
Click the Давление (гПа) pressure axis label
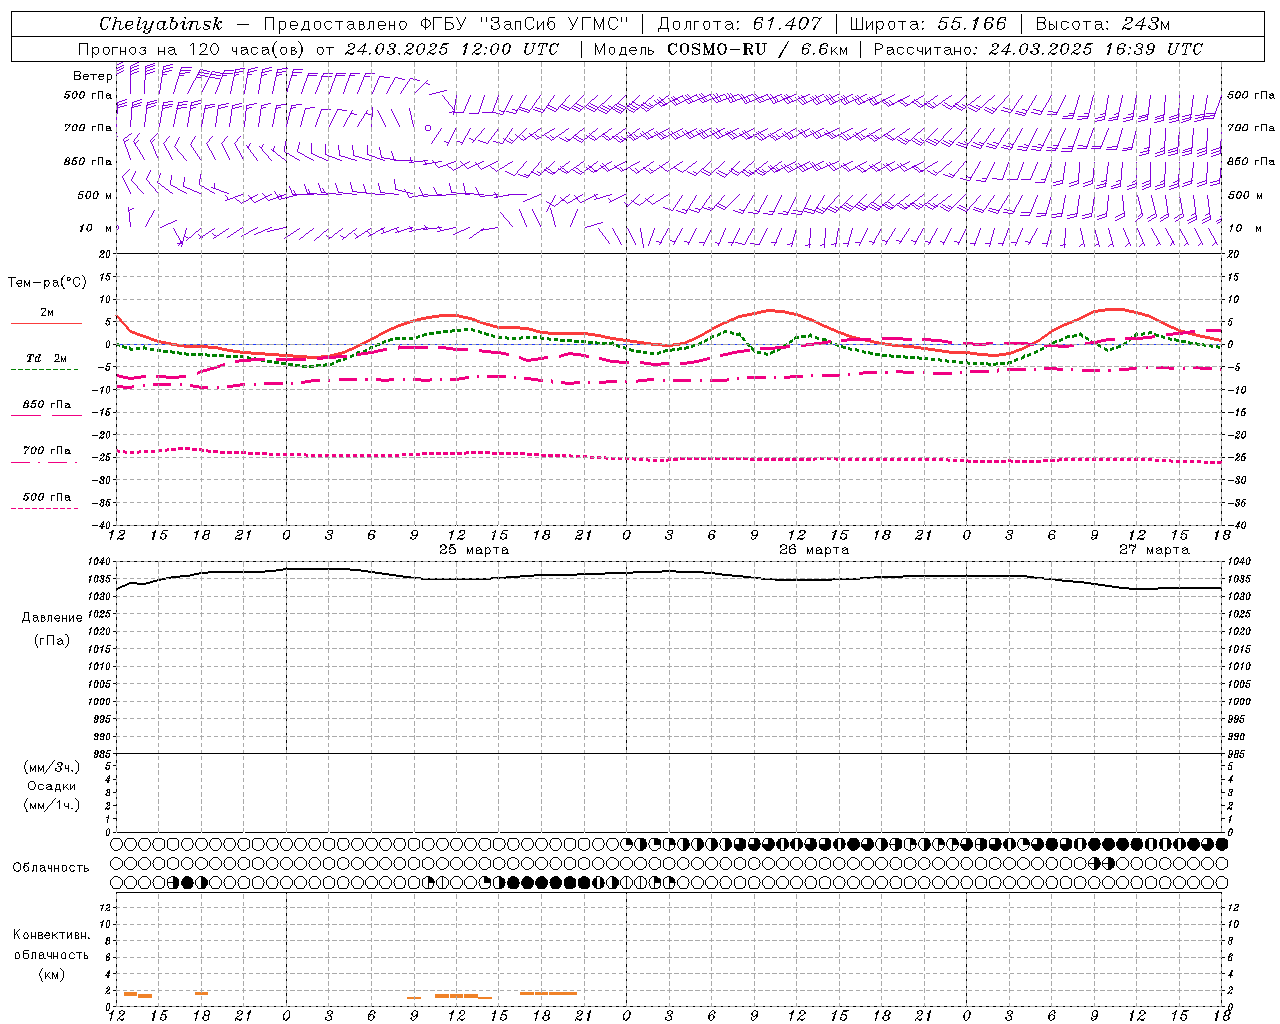51,629
